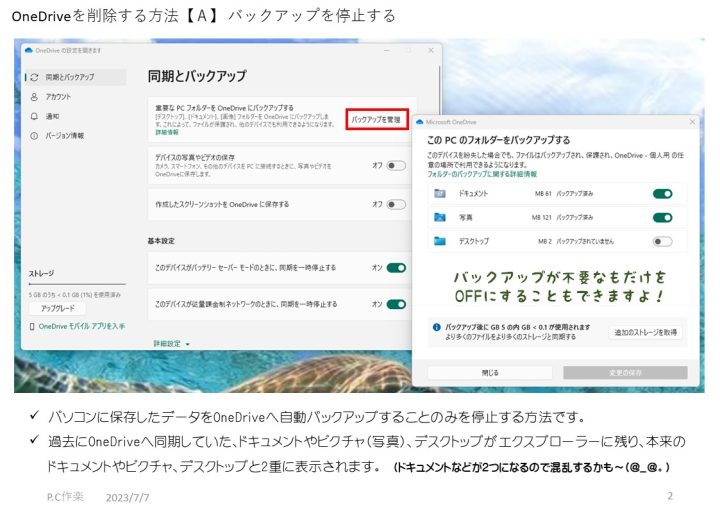Click the デスクトップ folder icon
This screenshot has height=509, width=720.
(440, 241)
